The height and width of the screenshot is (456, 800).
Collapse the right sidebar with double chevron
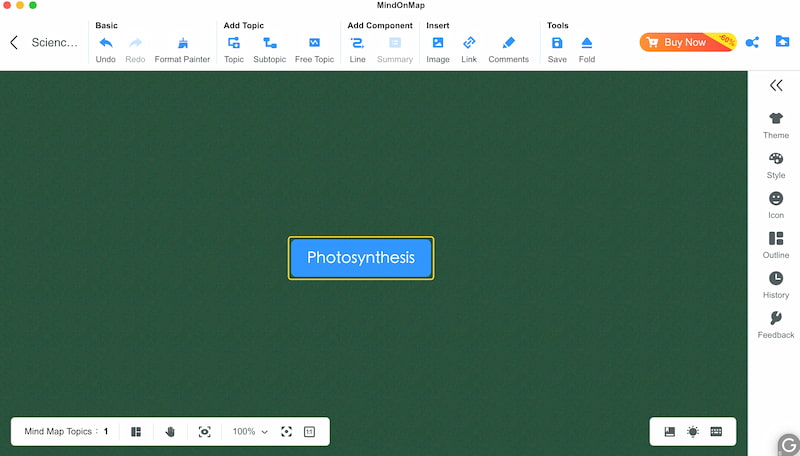[776, 86]
